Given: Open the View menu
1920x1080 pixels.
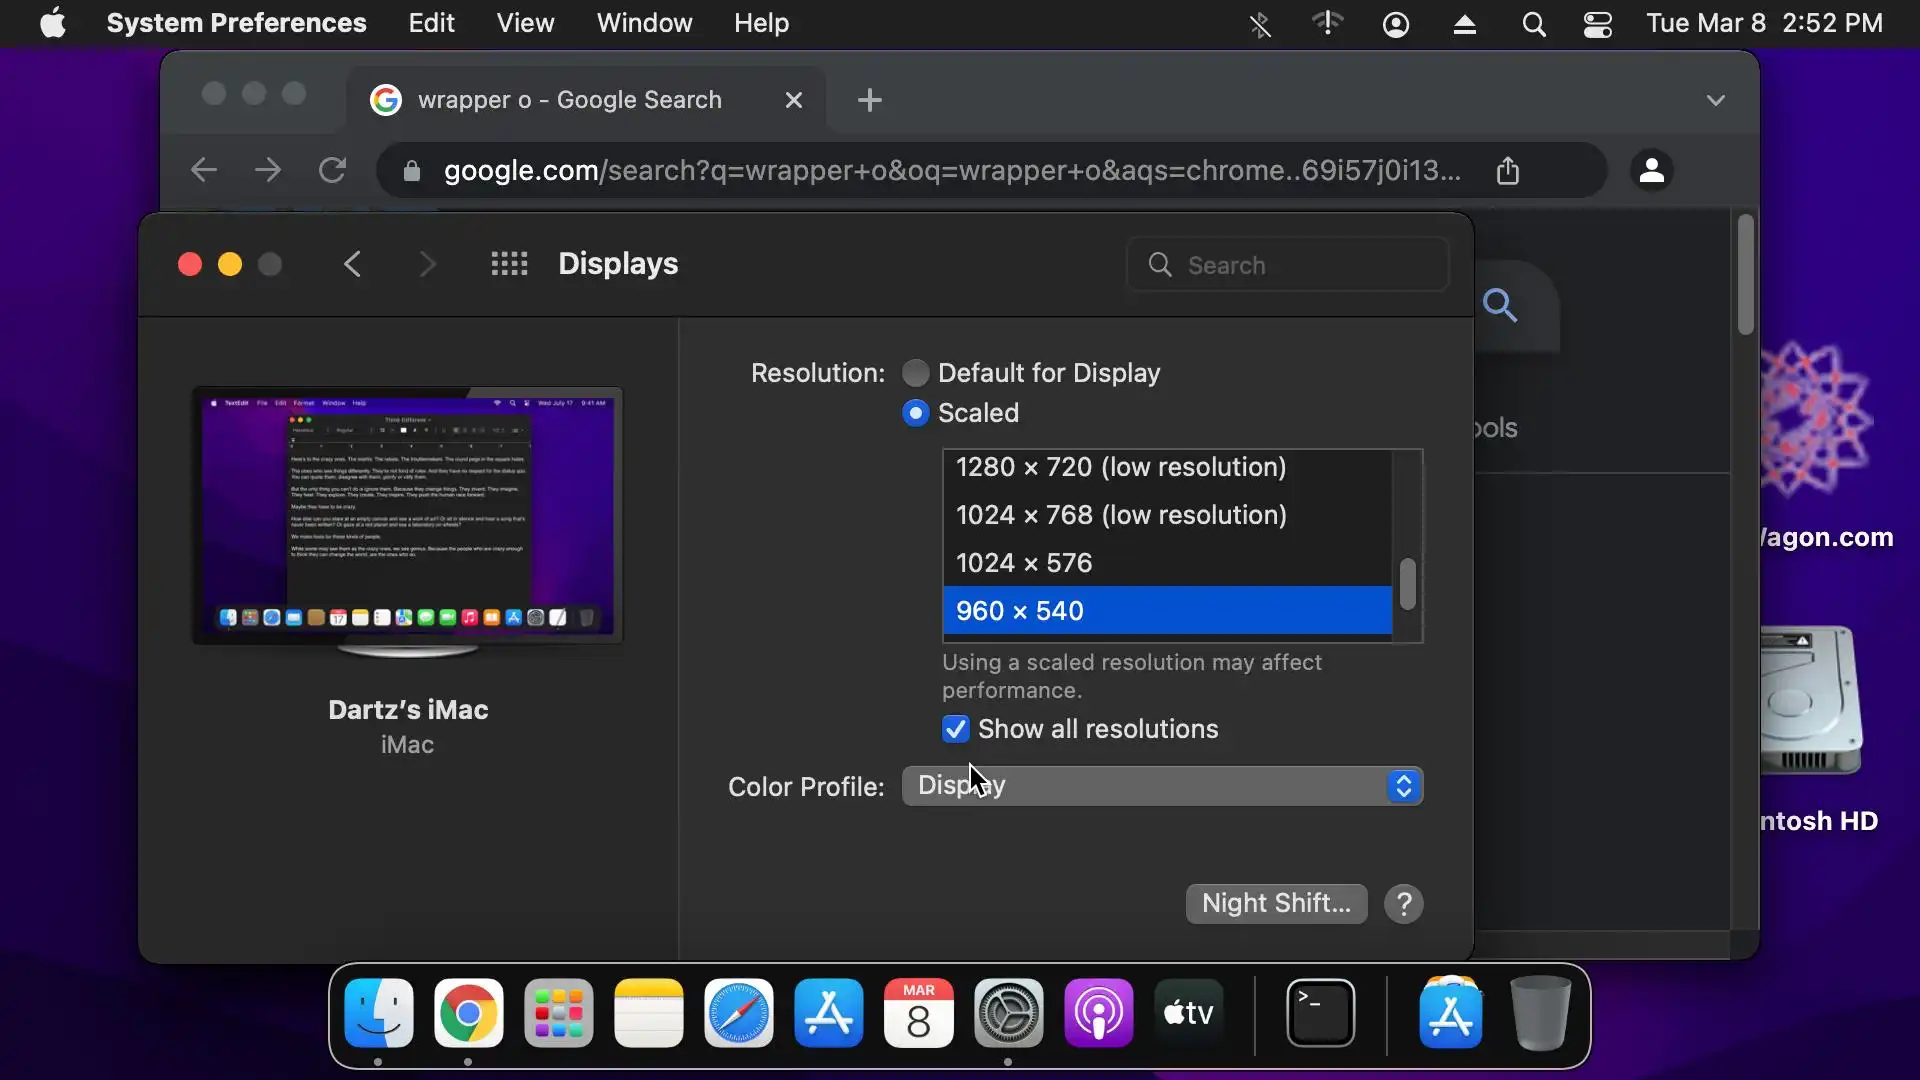Looking at the screenshot, I should coord(525,23).
